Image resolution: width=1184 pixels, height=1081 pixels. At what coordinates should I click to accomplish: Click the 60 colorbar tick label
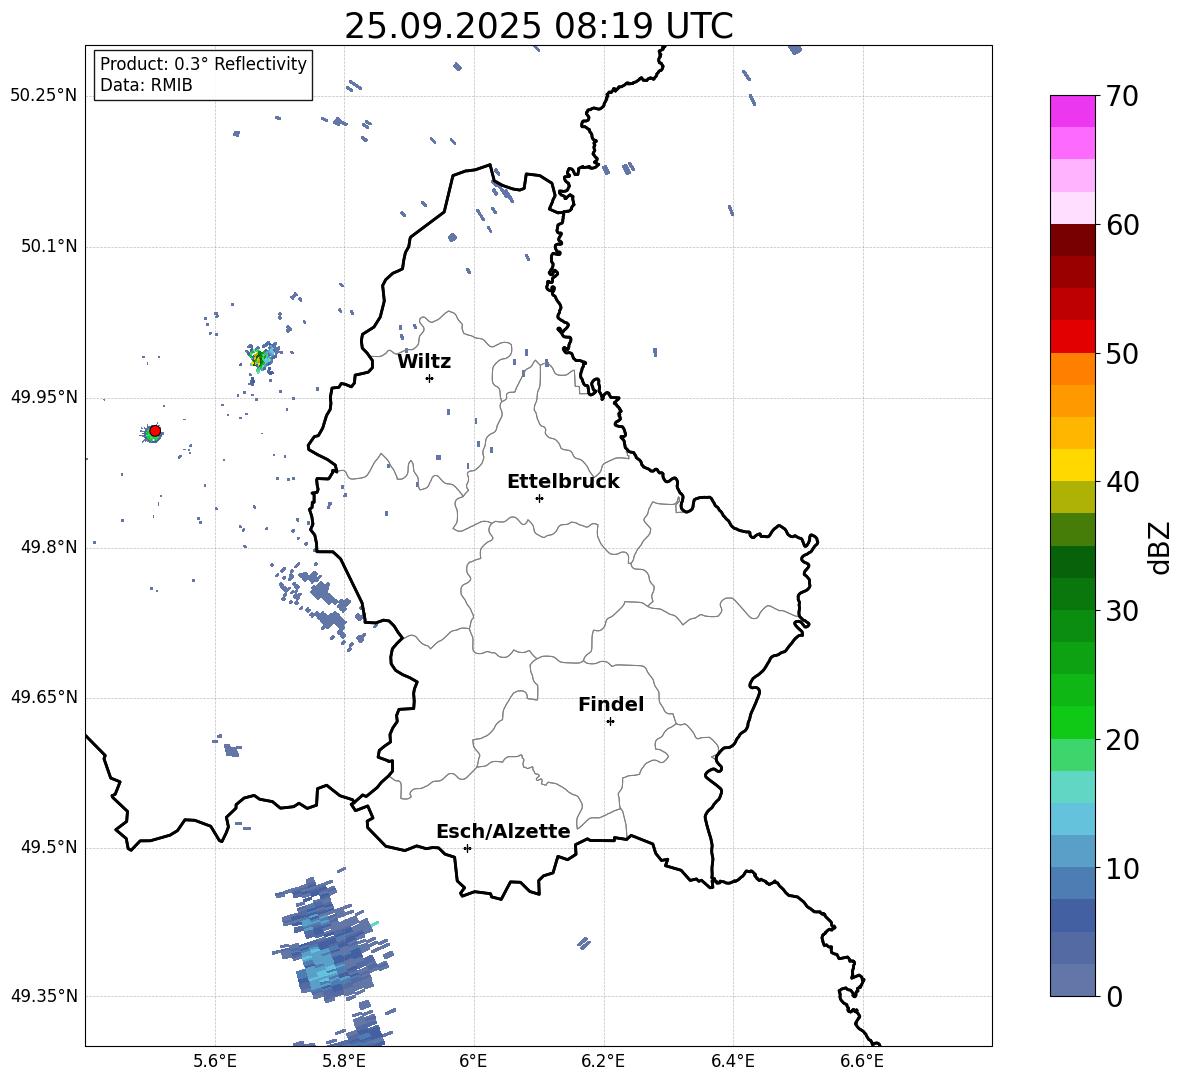click(x=1122, y=225)
